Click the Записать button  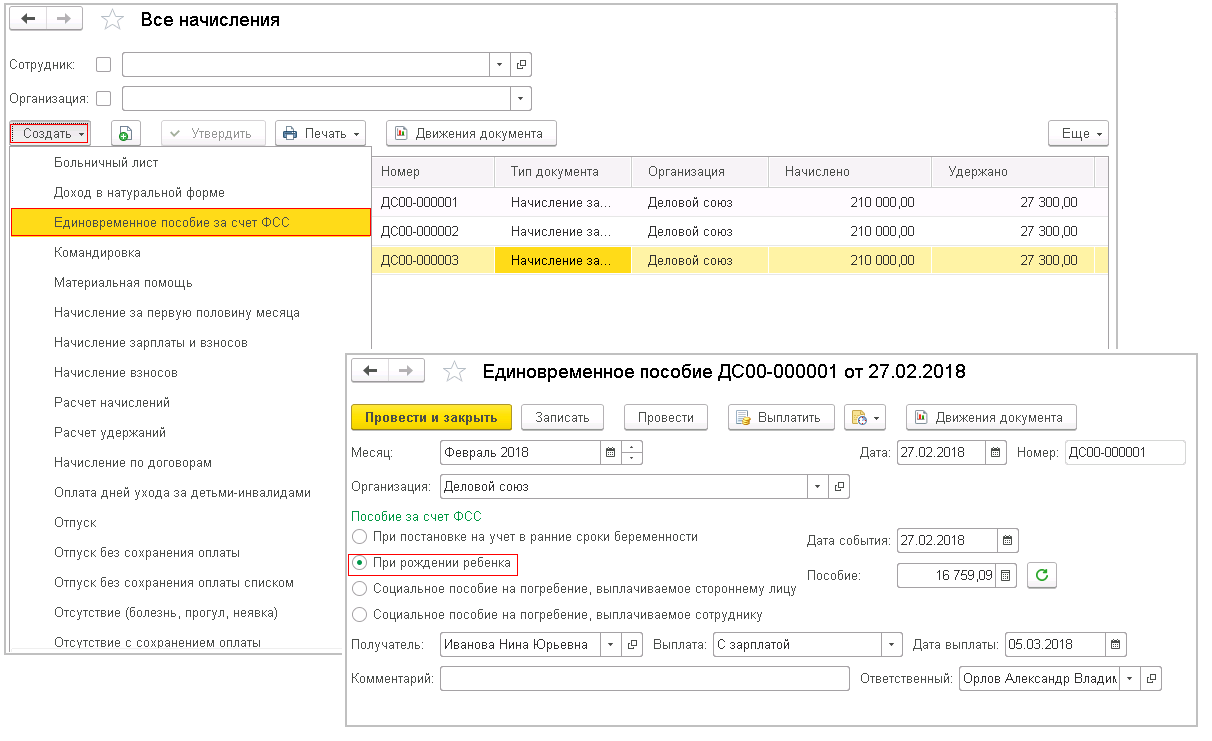[x=561, y=417]
